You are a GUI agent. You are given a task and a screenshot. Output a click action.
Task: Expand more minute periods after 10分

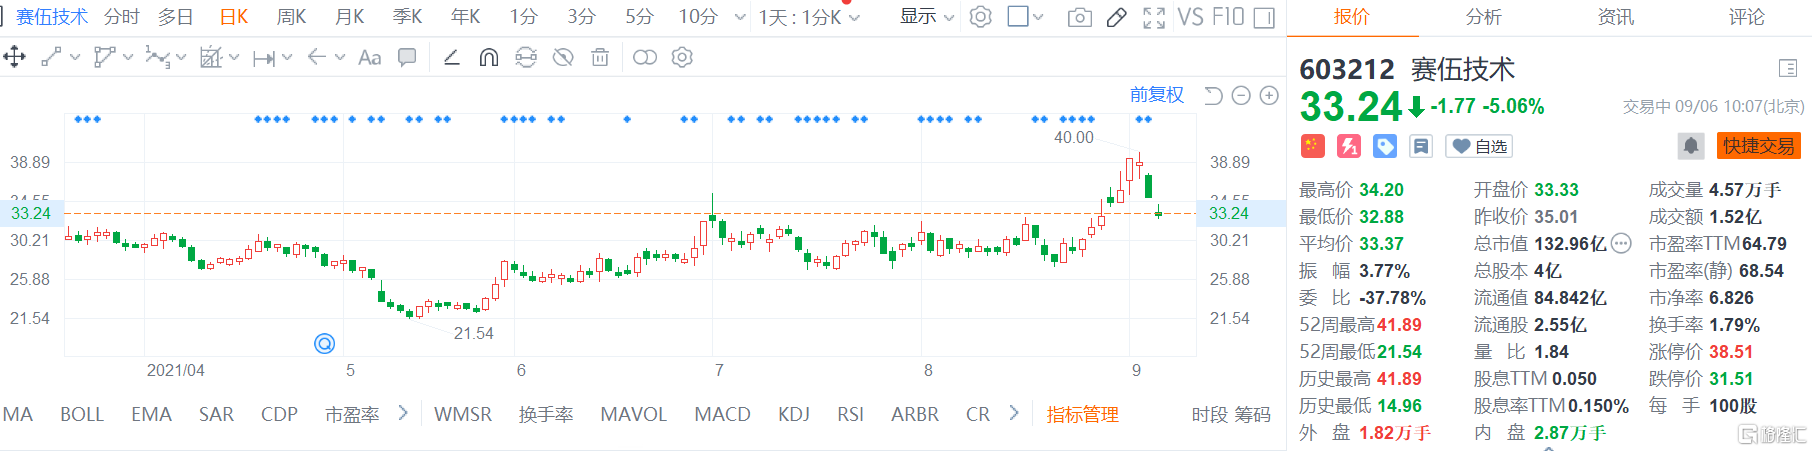740,17
